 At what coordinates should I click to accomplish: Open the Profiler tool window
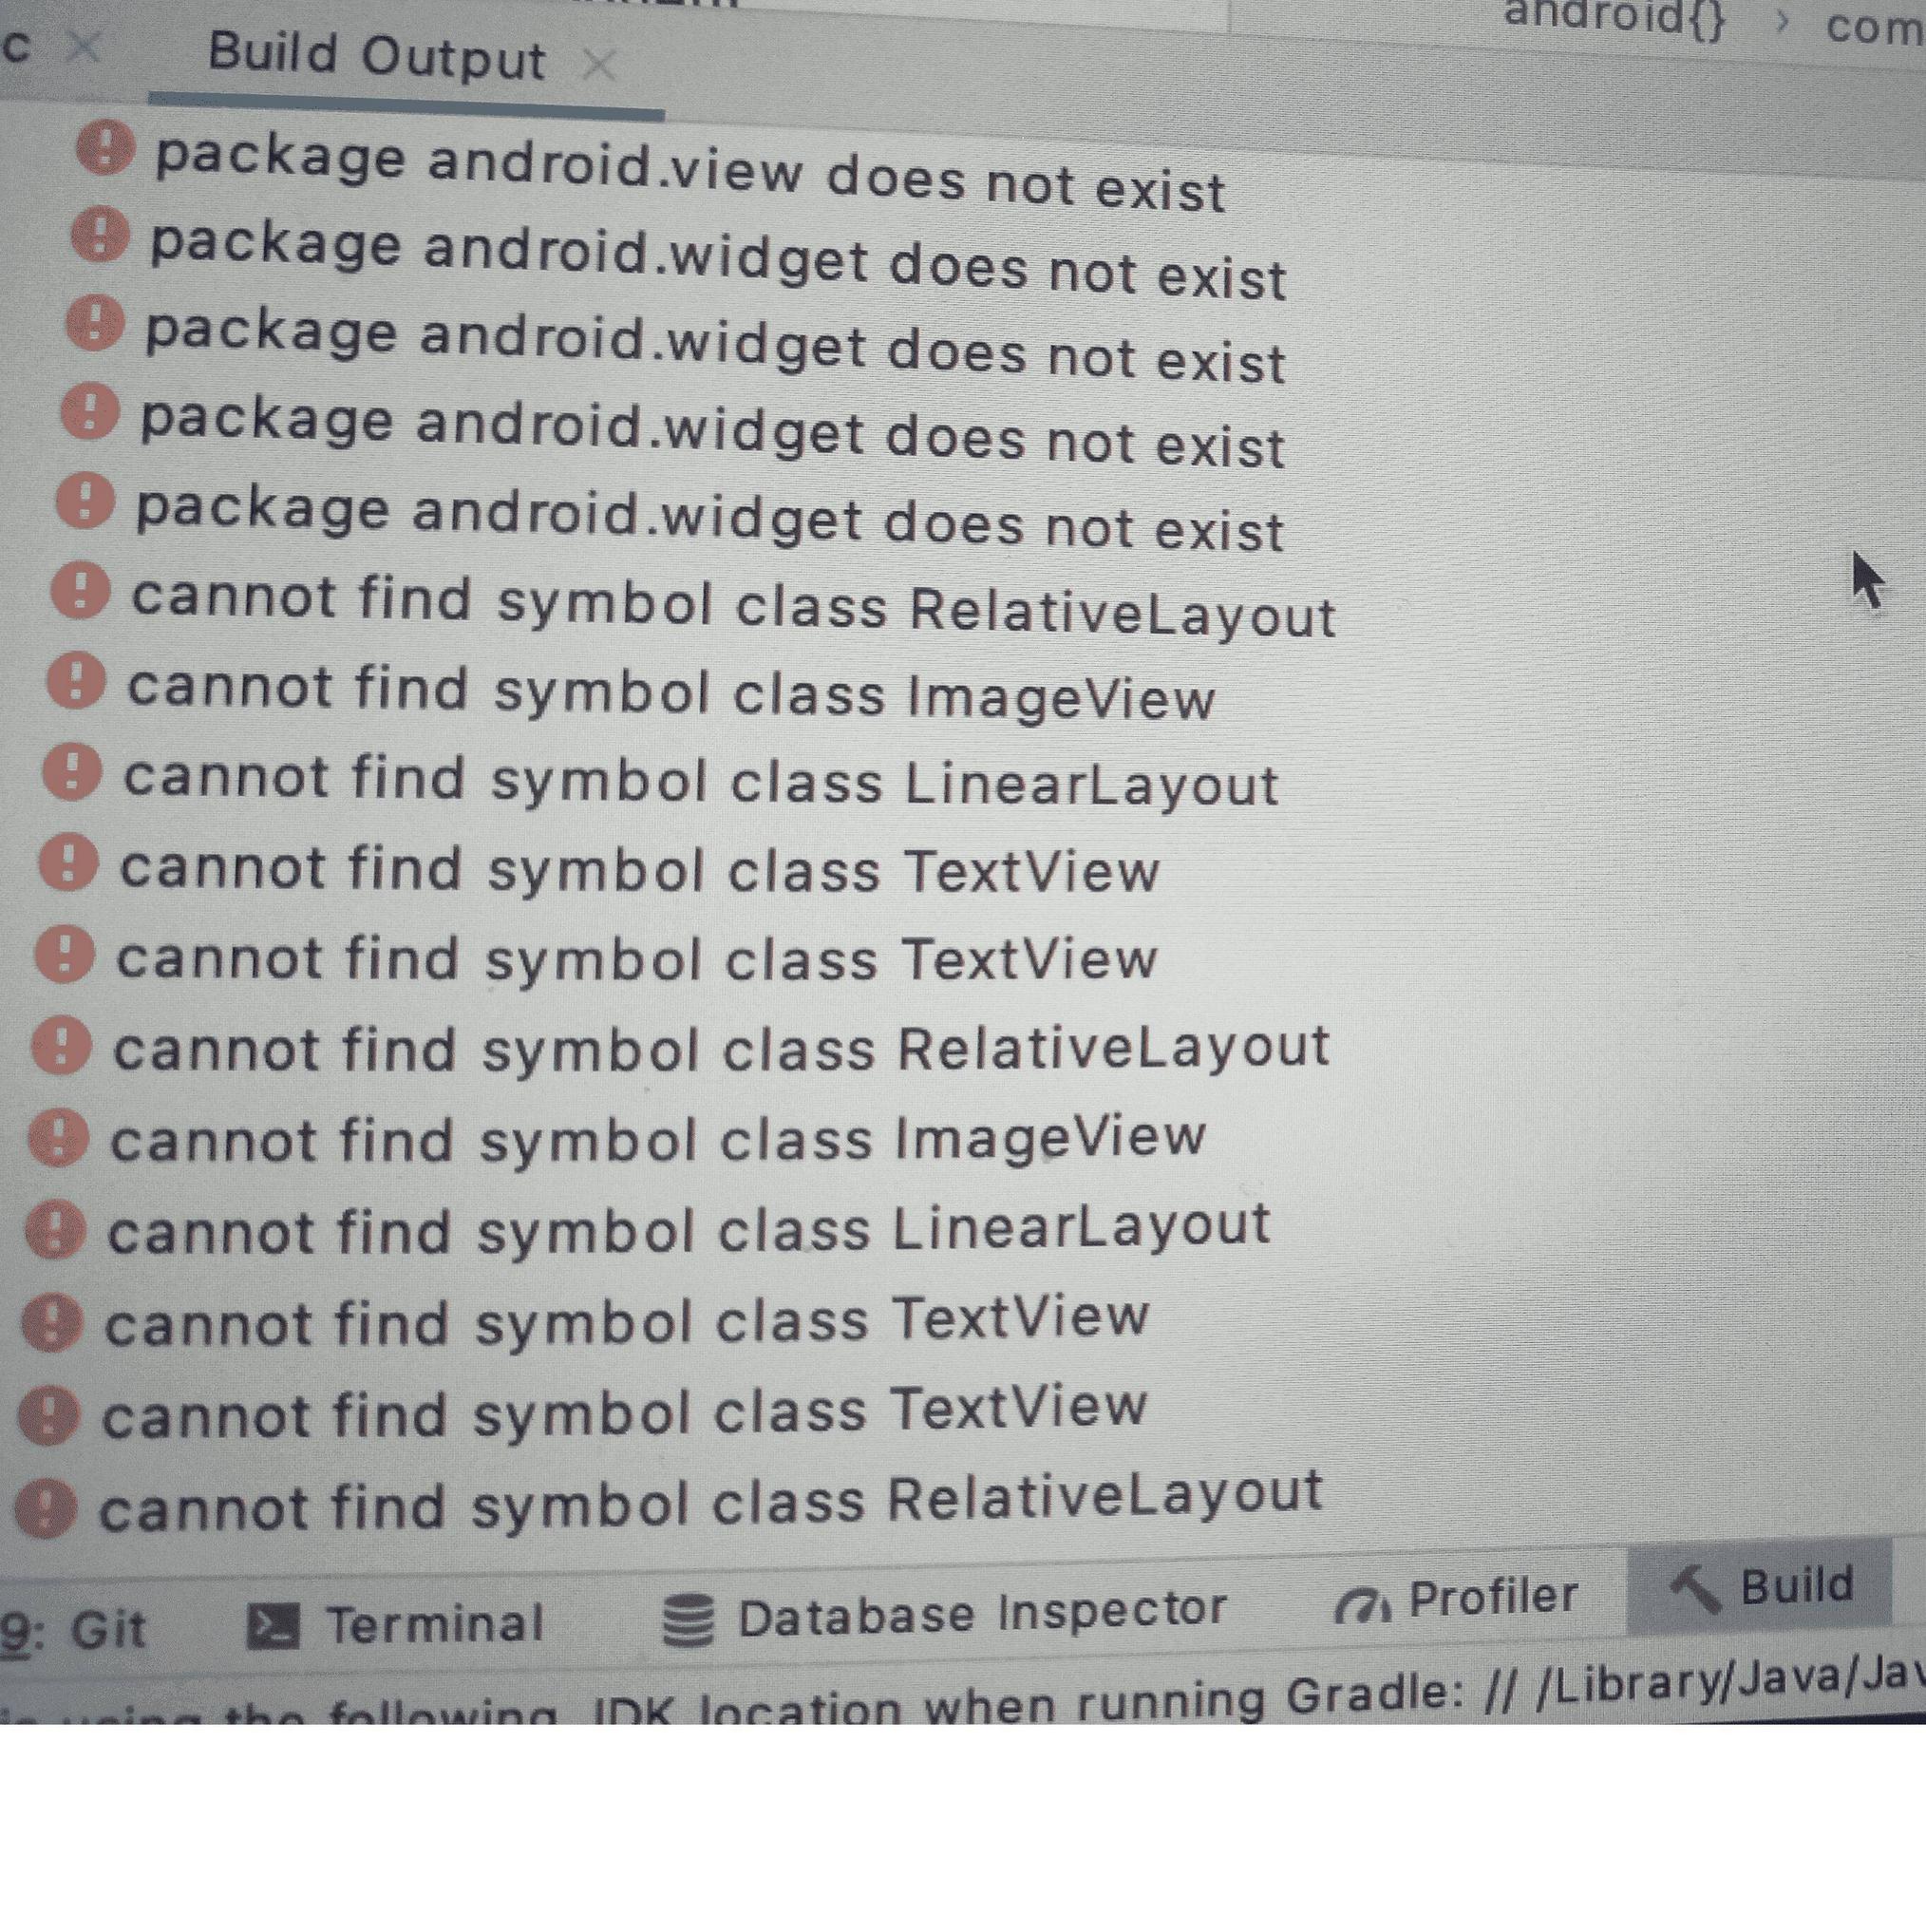click(x=1456, y=1599)
